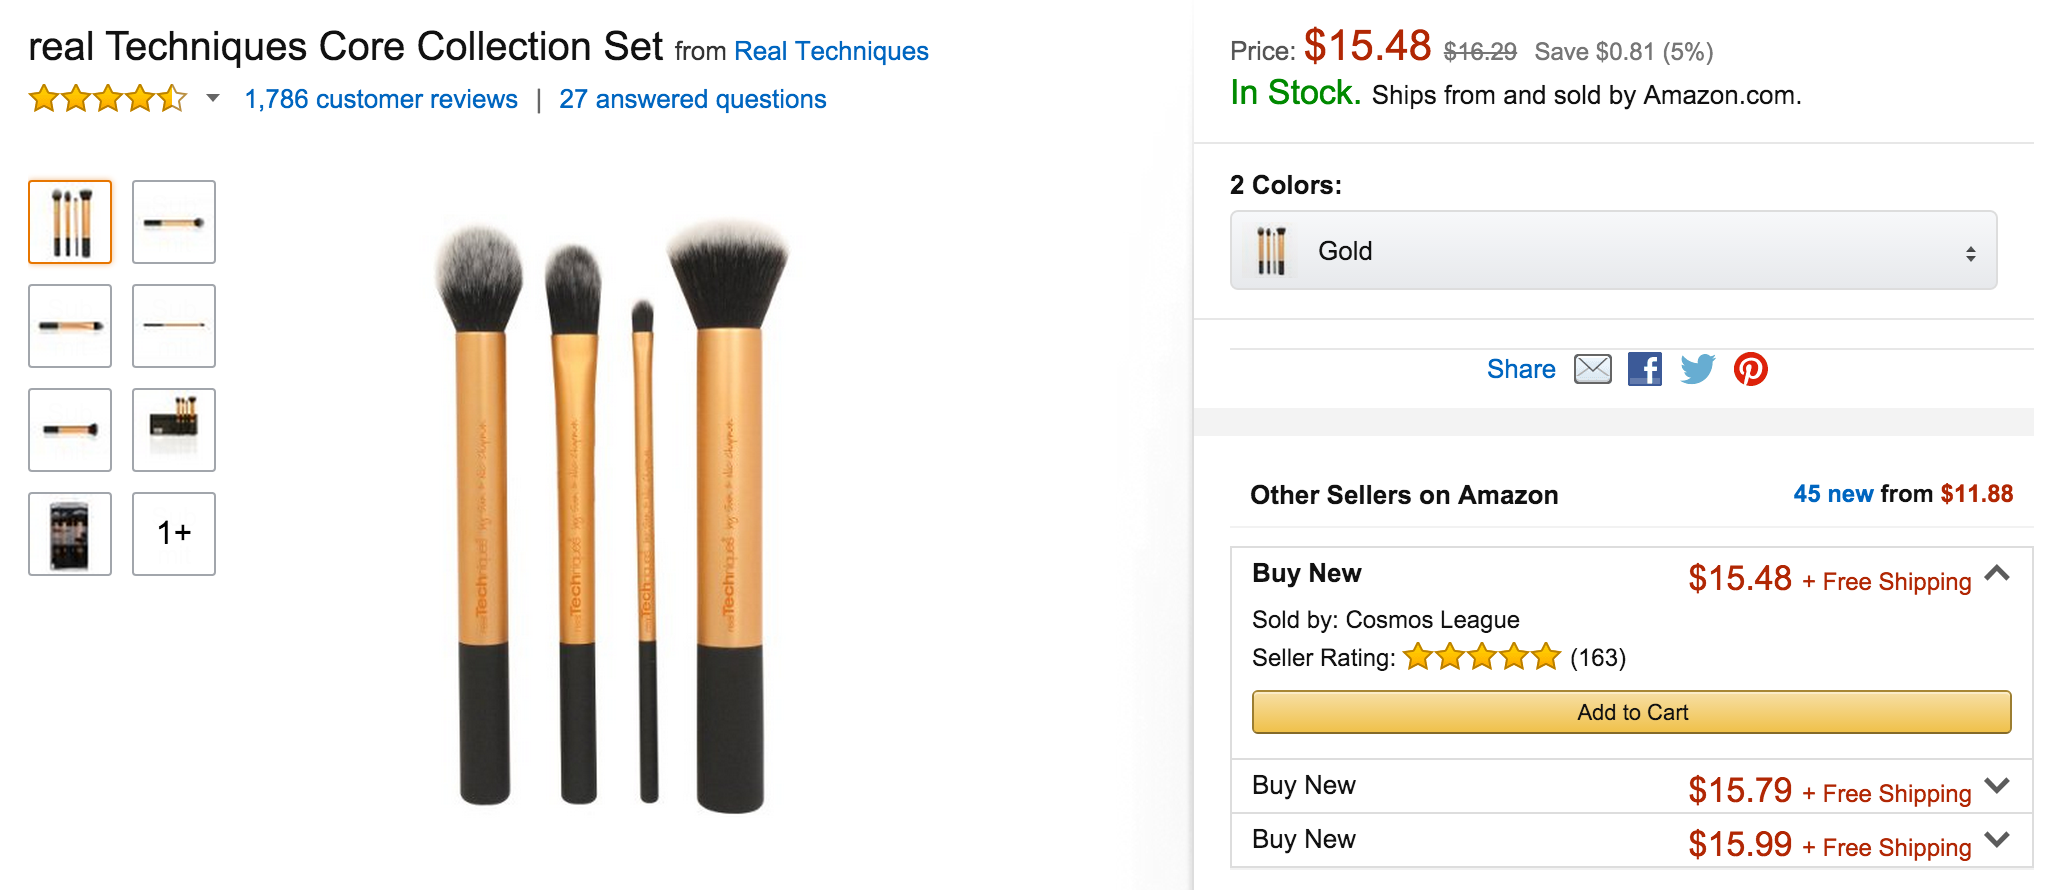Image resolution: width=2056 pixels, height=890 pixels.
Task: Click the main brush set product image
Action: pos(612,515)
